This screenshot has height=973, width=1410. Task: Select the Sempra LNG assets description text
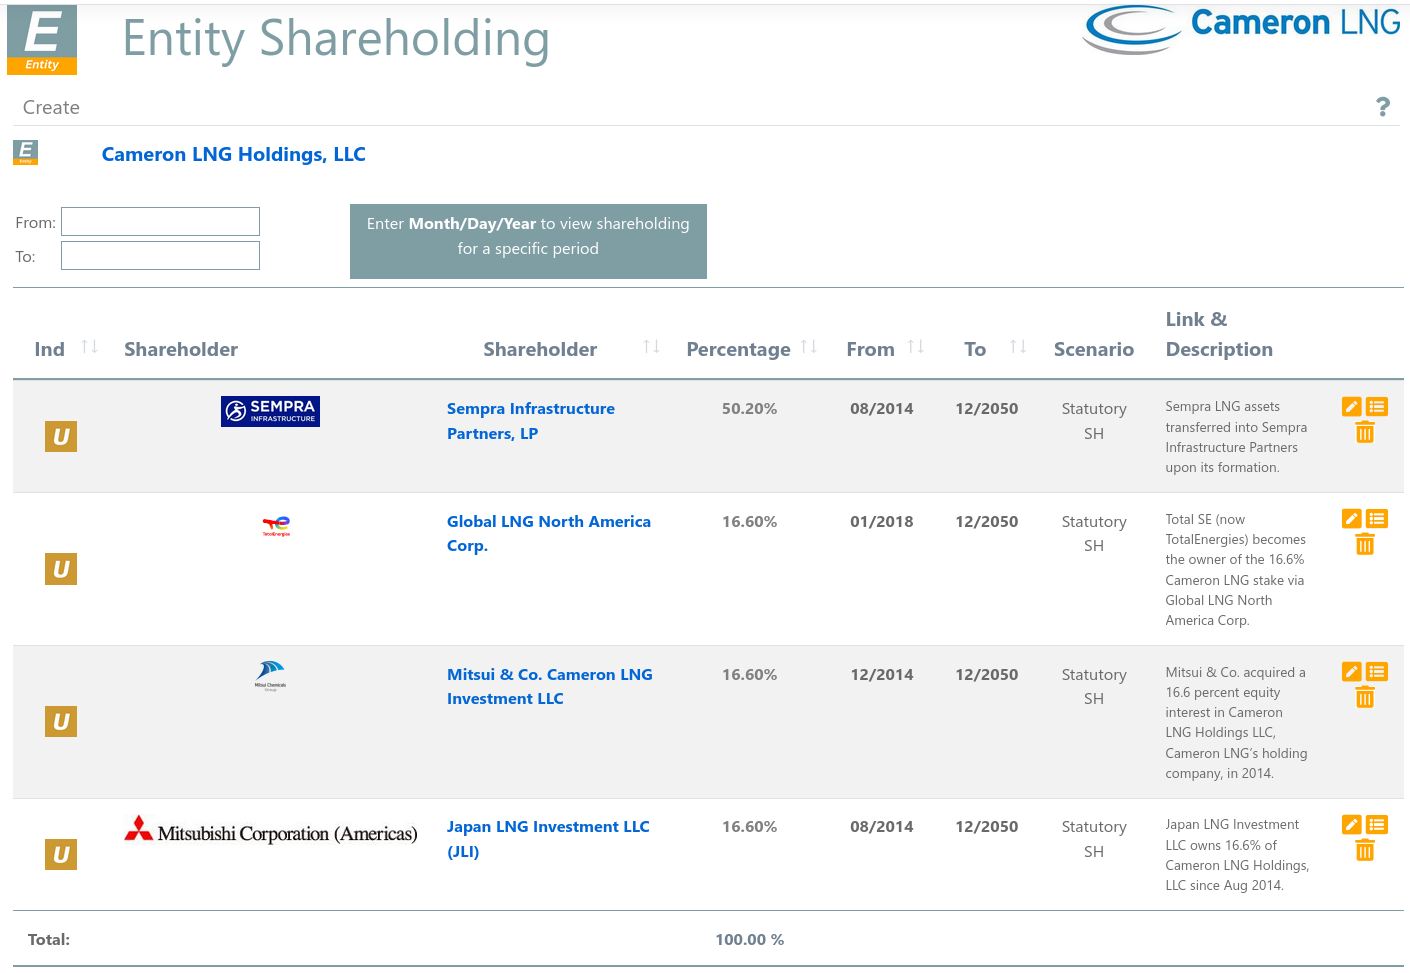coord(1236,437)
